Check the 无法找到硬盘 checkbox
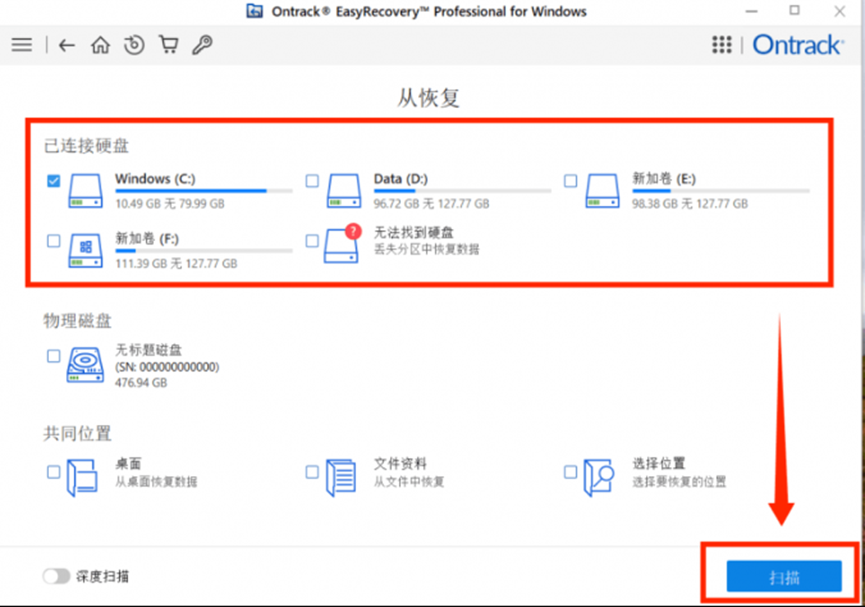This screenshot has height=607, width=865. click(312, 241)
